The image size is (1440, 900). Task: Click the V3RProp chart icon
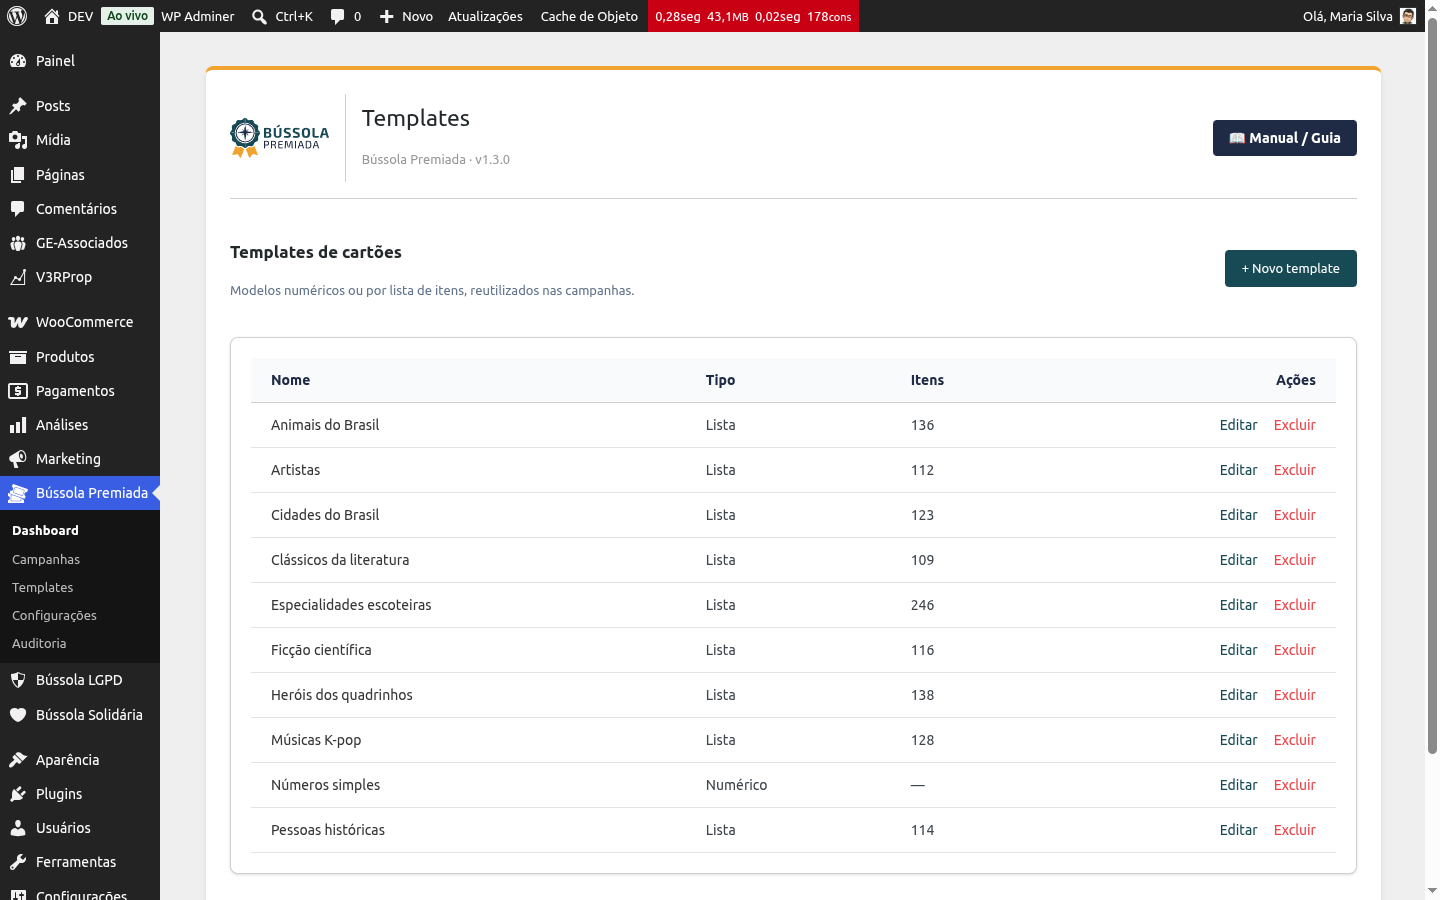point(18,277)
